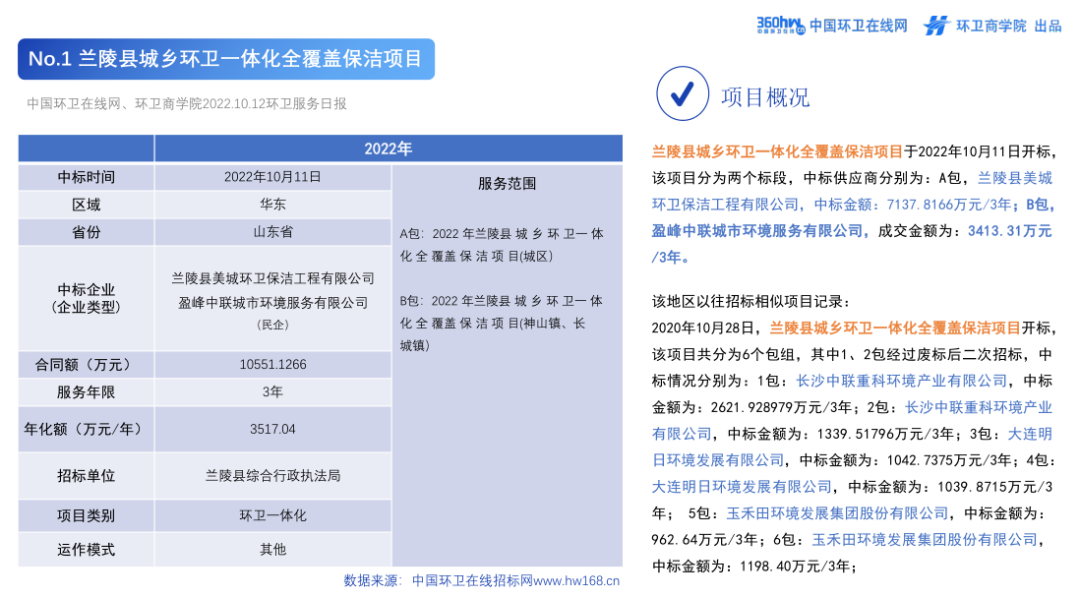Image resolution: width=1080 pixels, height=597 pixels.
Task: Click the 中国环卫在线网 text beside 360hw logo
Action: 858,25
